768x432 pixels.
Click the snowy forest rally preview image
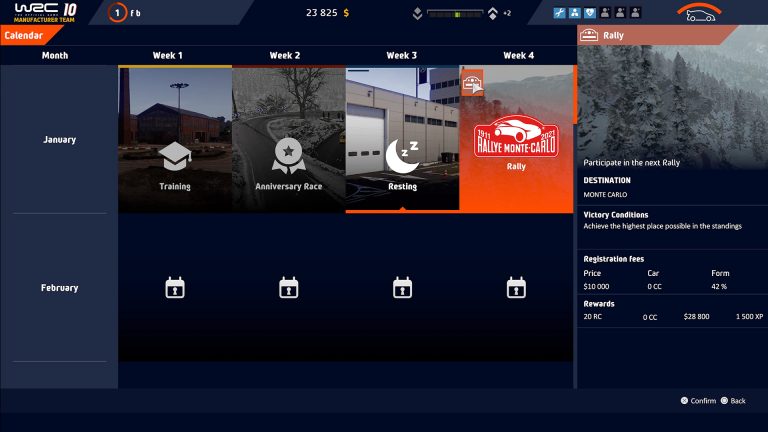pyautogui.click(x=672, y=100)
